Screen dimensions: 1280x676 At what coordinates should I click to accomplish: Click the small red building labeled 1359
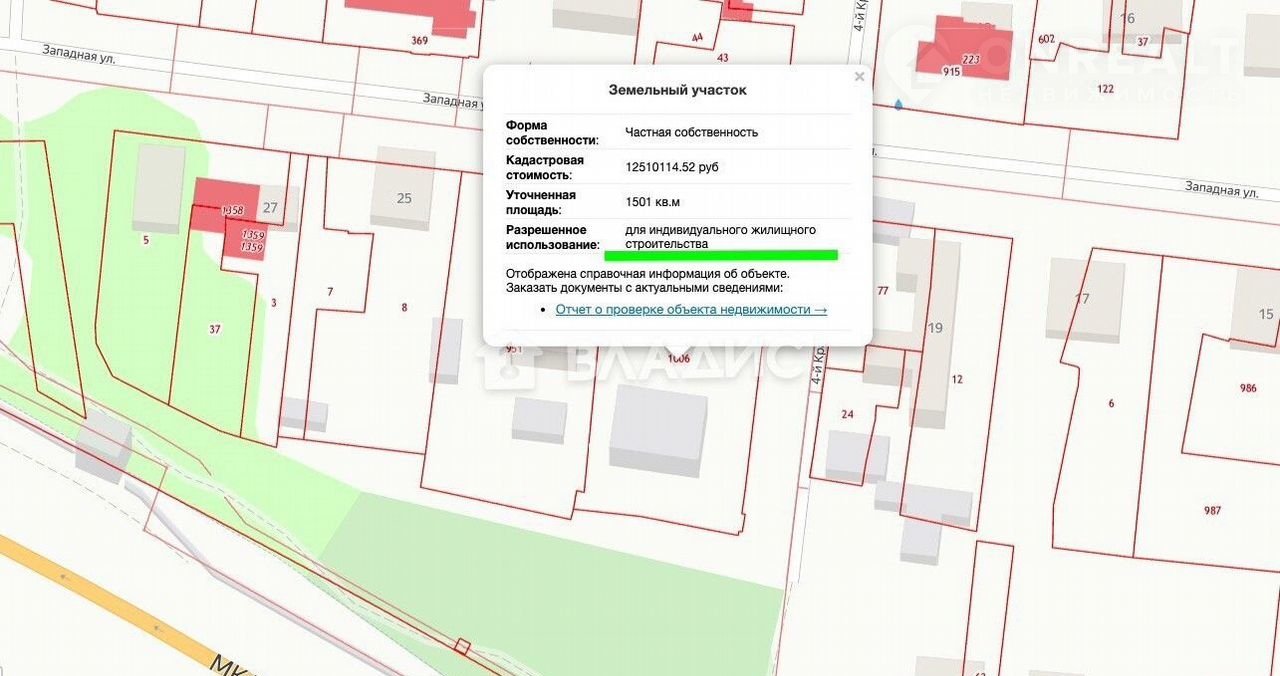(250, 242)
